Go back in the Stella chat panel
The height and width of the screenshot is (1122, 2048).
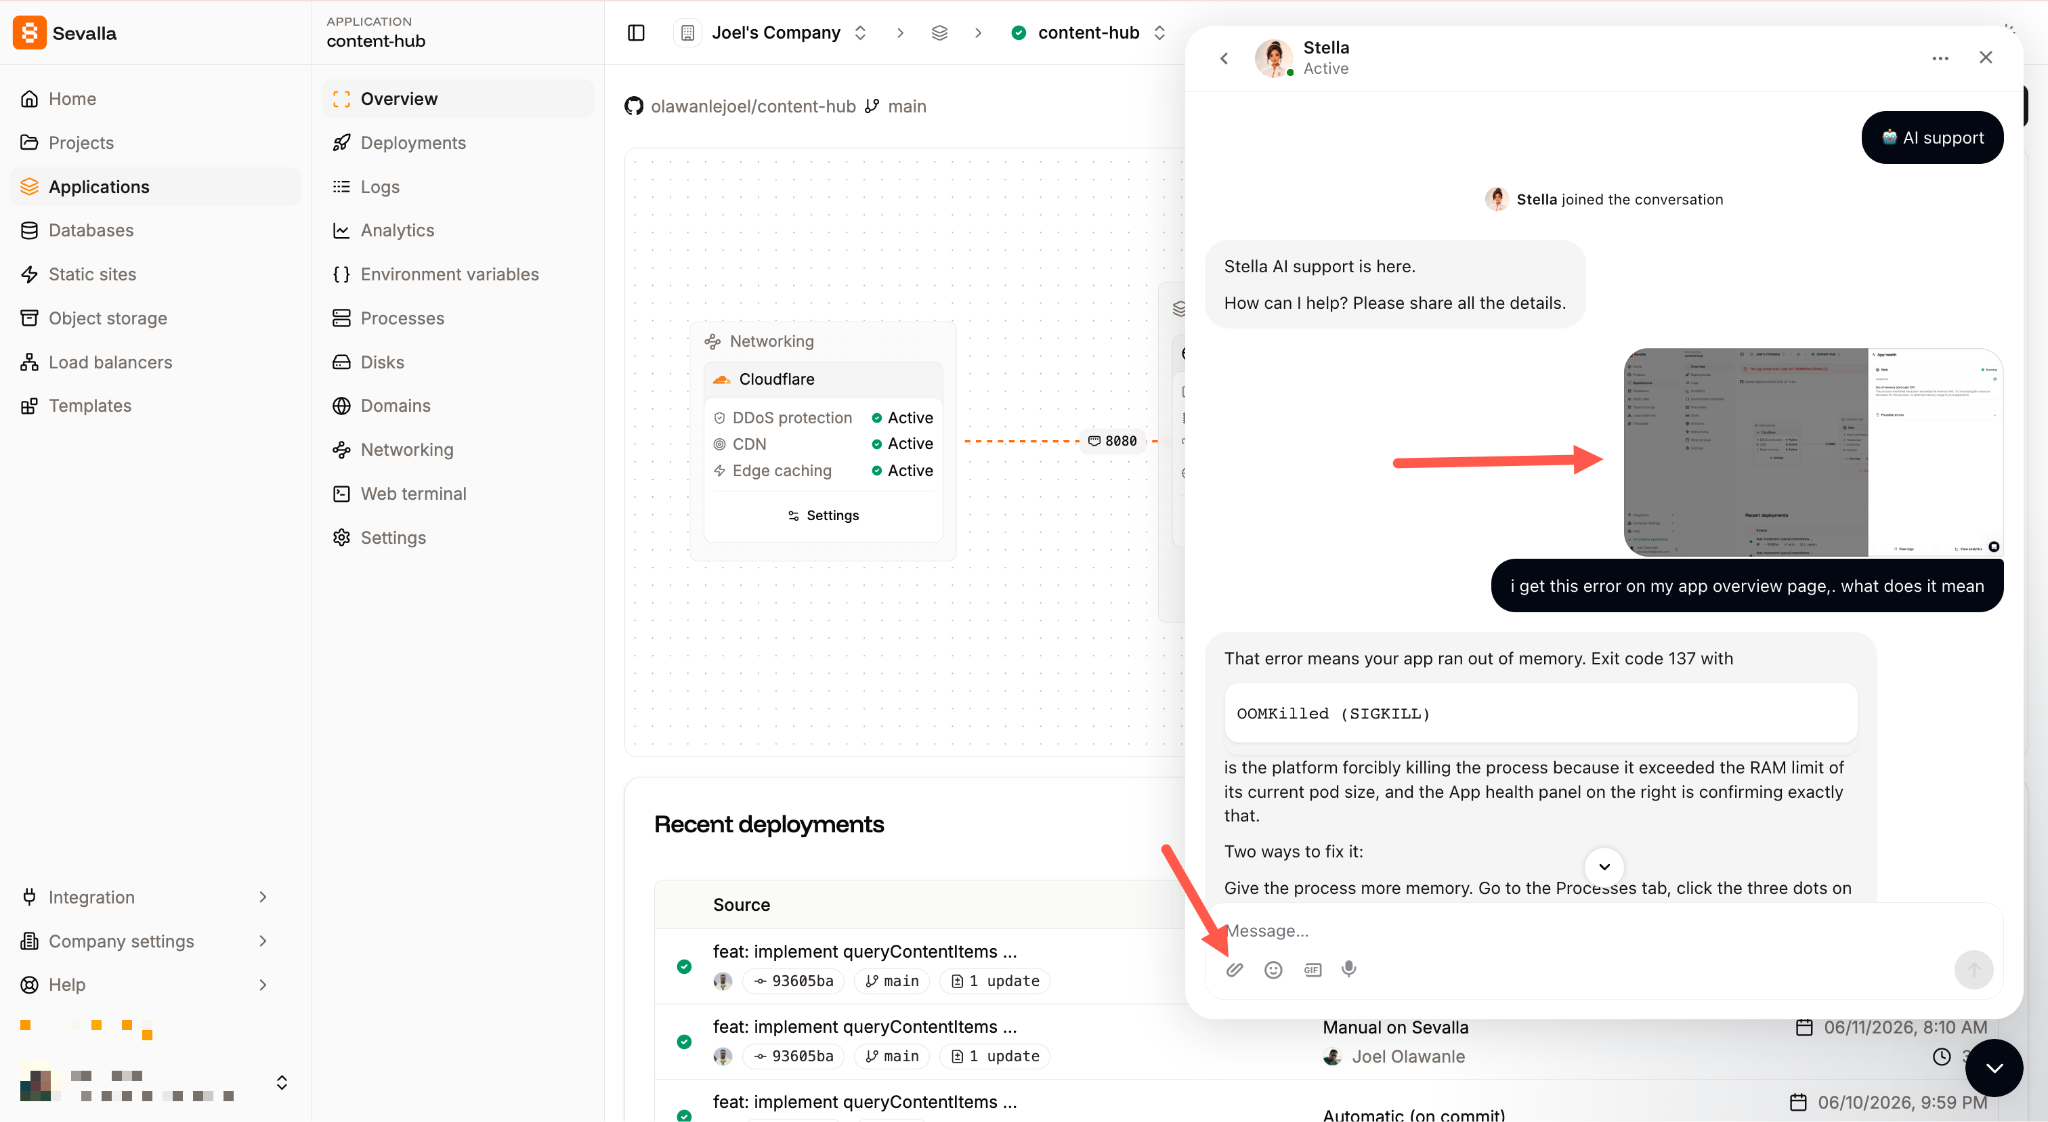(x=1224, y=58)
